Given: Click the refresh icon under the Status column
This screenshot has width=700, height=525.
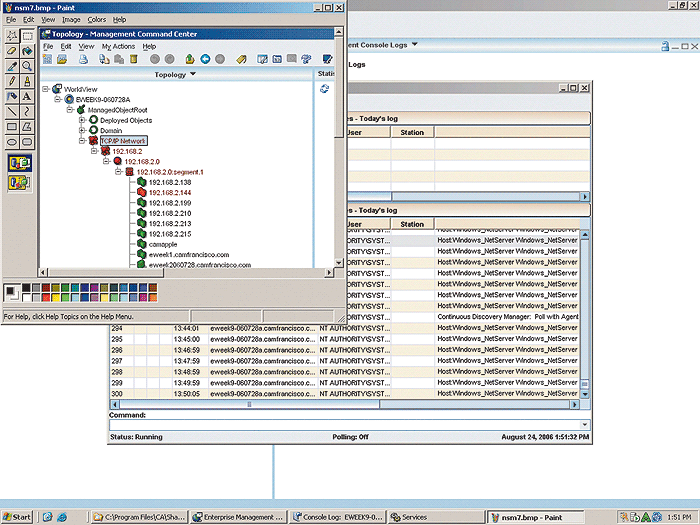Looking at the screenshot, I should pyautogui.click(x=325, y=88).
